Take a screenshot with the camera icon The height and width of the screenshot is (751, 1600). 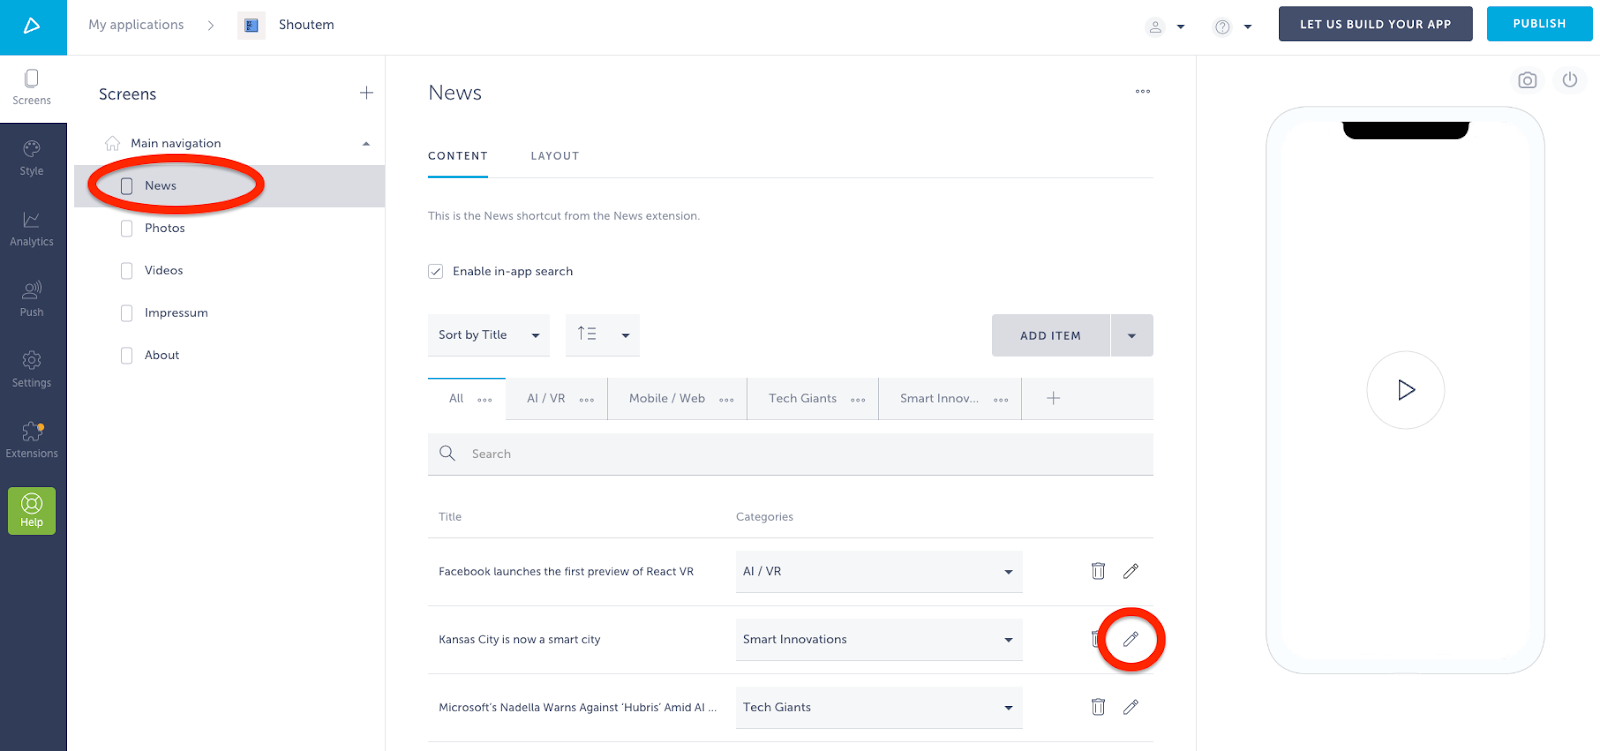(x=1527, y=80)
